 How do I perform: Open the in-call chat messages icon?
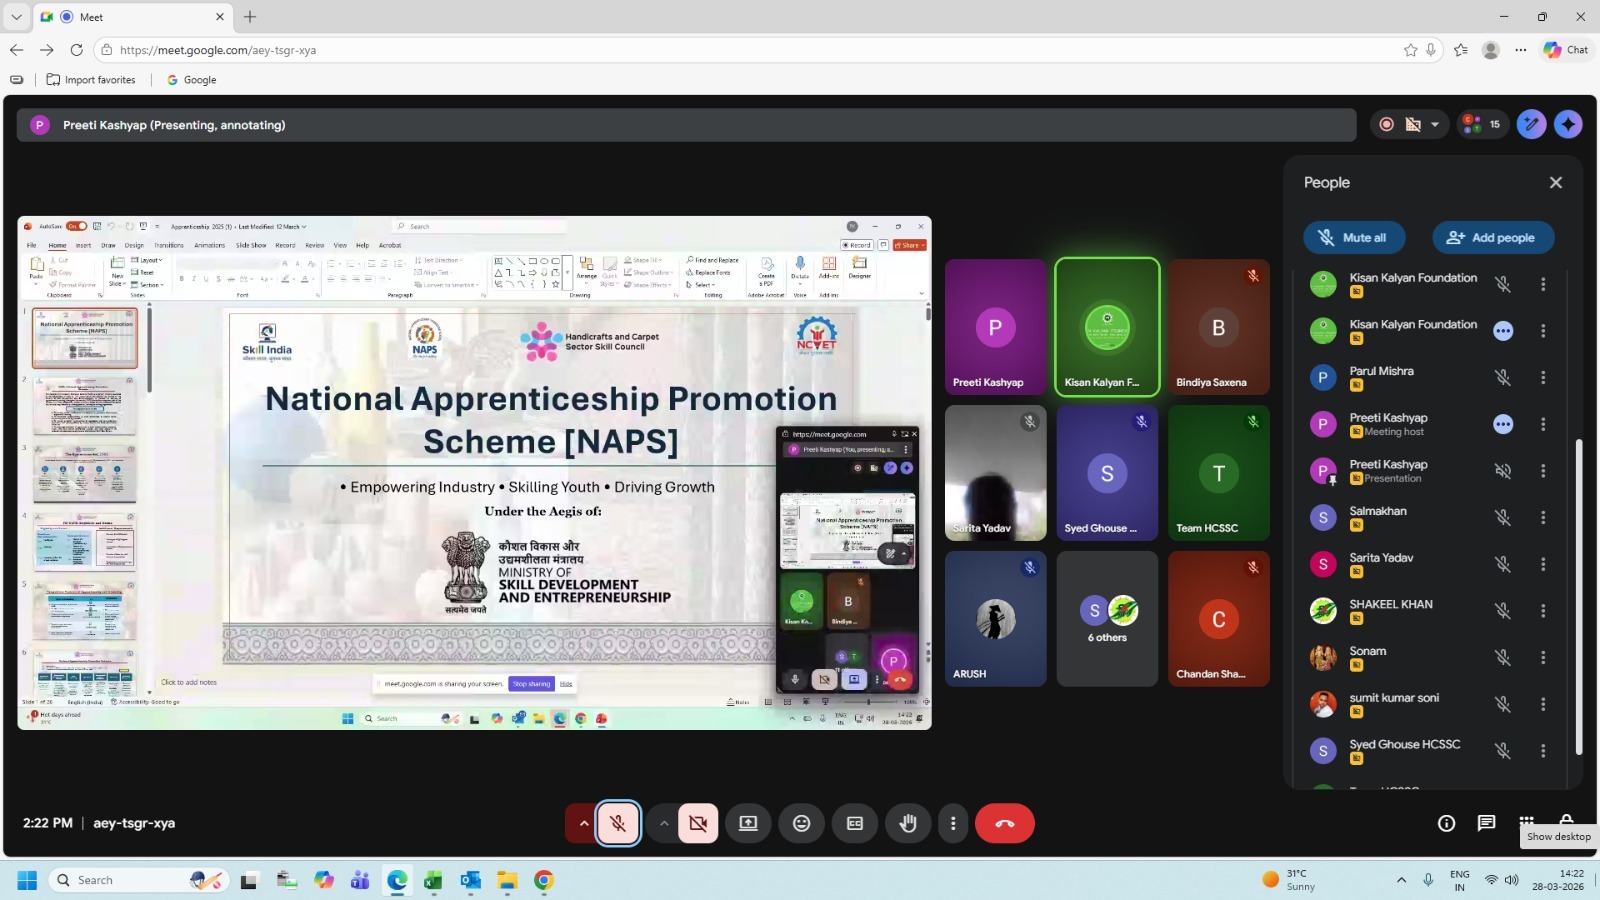(1486, 823)
